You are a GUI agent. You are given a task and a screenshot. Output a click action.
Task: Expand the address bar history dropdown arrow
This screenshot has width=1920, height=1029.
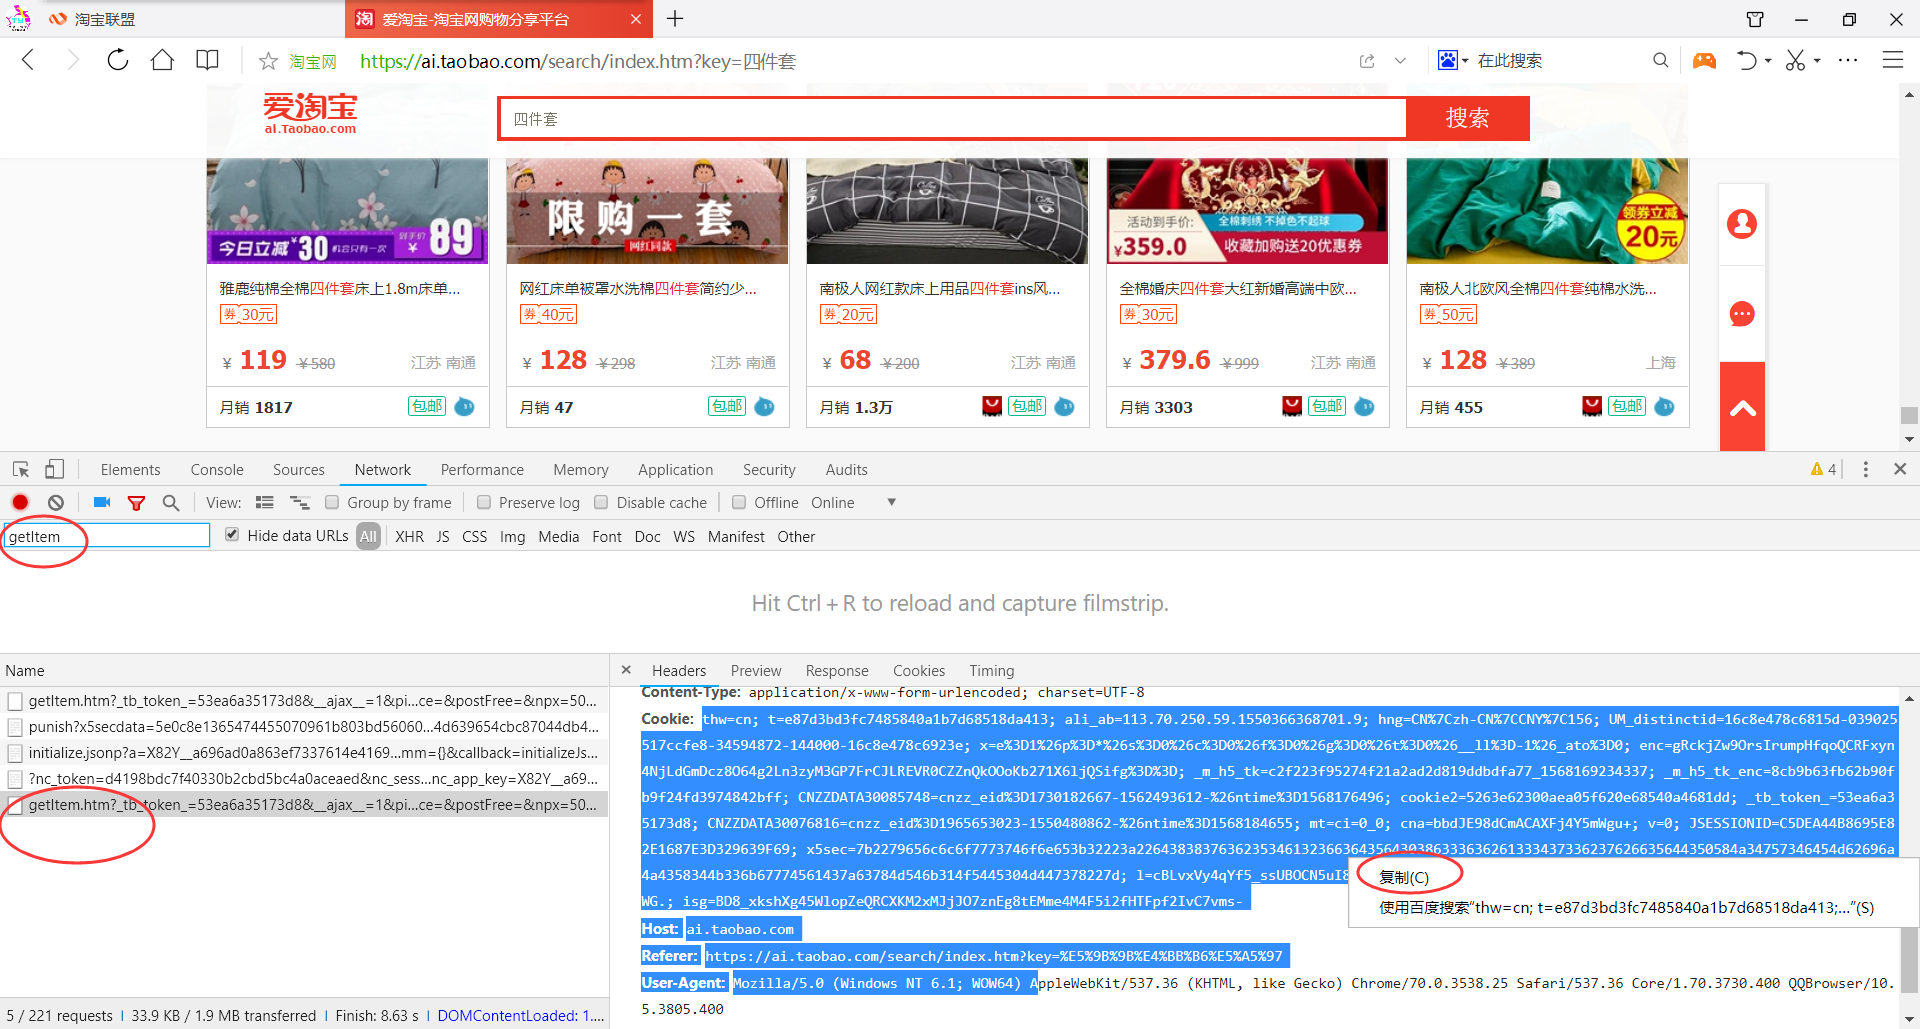click(x=1400, y=61)
